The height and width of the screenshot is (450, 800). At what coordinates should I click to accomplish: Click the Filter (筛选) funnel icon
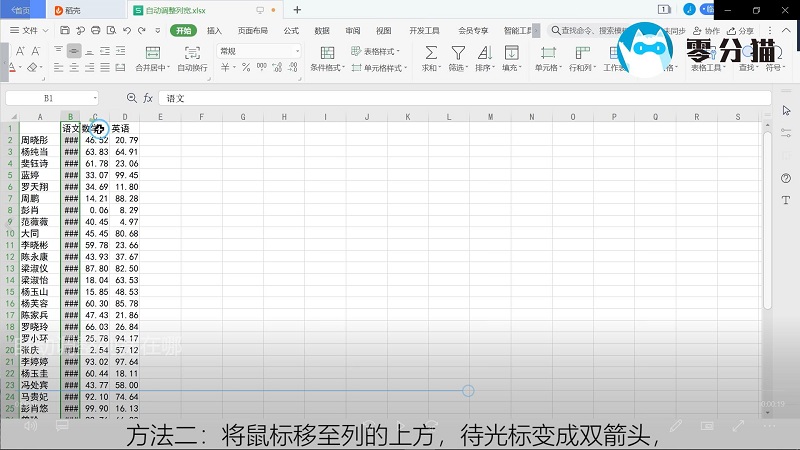pos(457,52)
